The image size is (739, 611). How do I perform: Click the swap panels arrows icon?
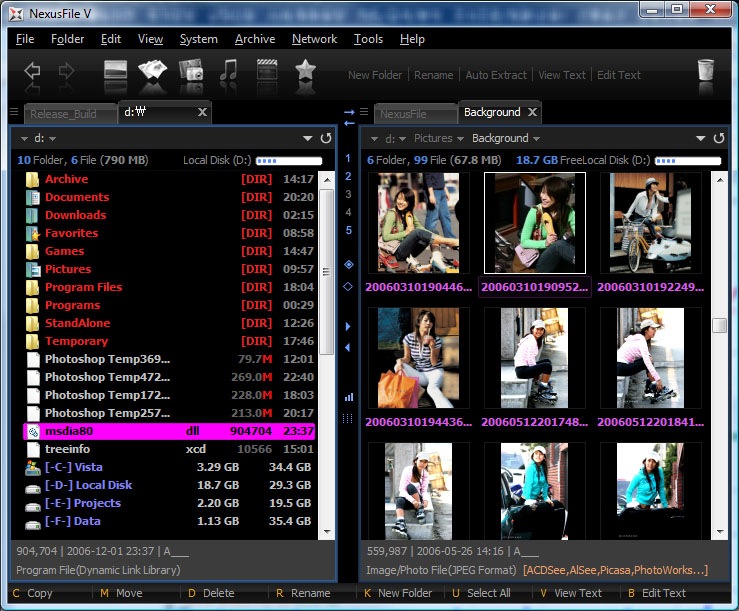(x=349, y=116)
